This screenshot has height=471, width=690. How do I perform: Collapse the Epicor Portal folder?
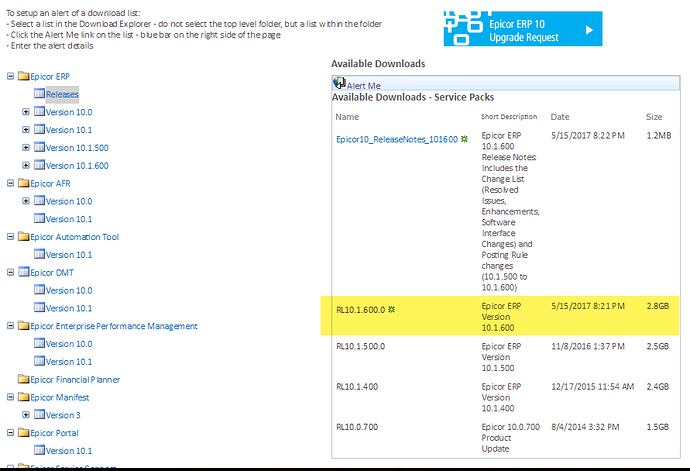(11, 433)
